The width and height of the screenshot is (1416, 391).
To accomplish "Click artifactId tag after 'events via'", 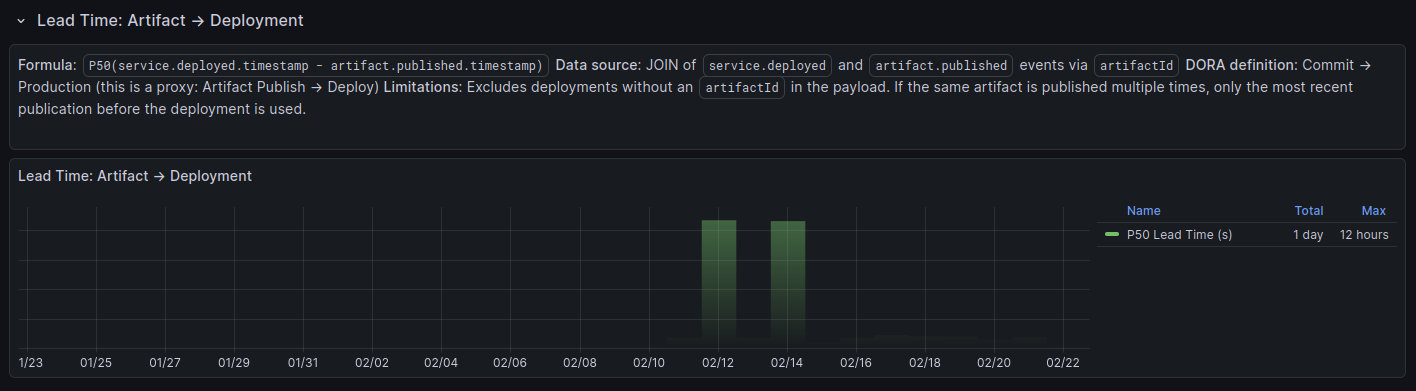I will [1136, 65].
